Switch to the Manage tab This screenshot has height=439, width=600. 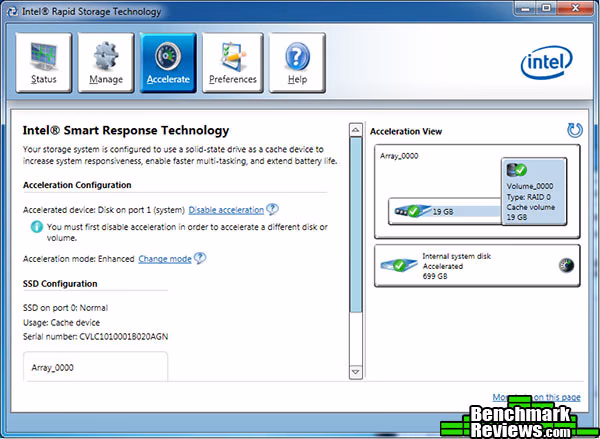point(106,63)
